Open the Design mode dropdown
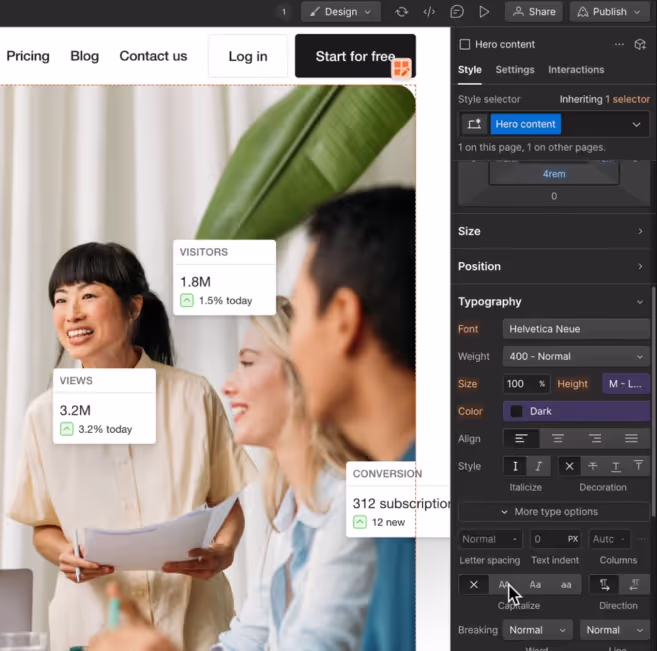Image resolution: width=657 pixels, height=651 pixels. 341,12
